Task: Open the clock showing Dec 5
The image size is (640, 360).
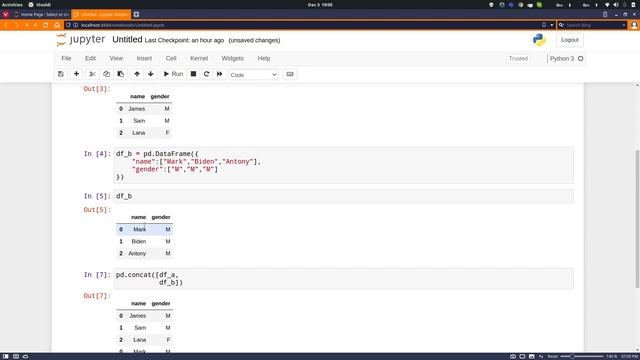Action: coord(320,5)
